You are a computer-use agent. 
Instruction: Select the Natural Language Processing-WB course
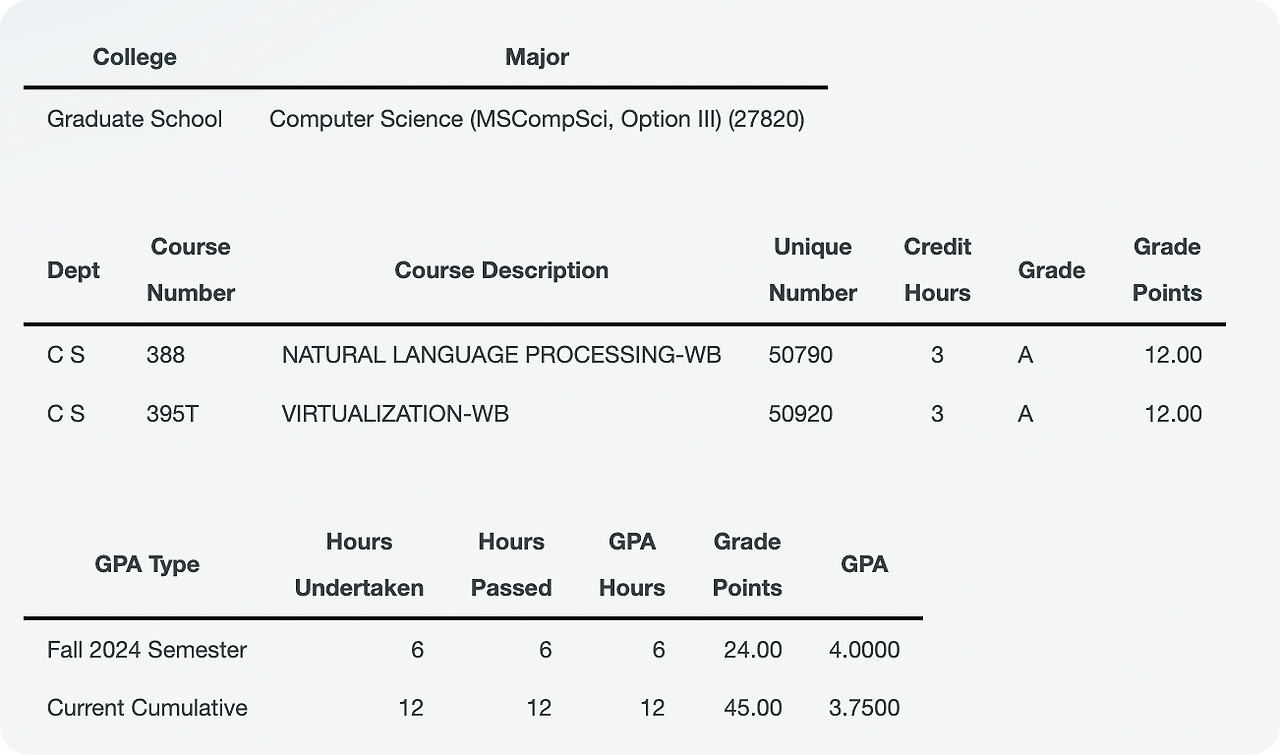pyautogui.click(x=501, y=355)
